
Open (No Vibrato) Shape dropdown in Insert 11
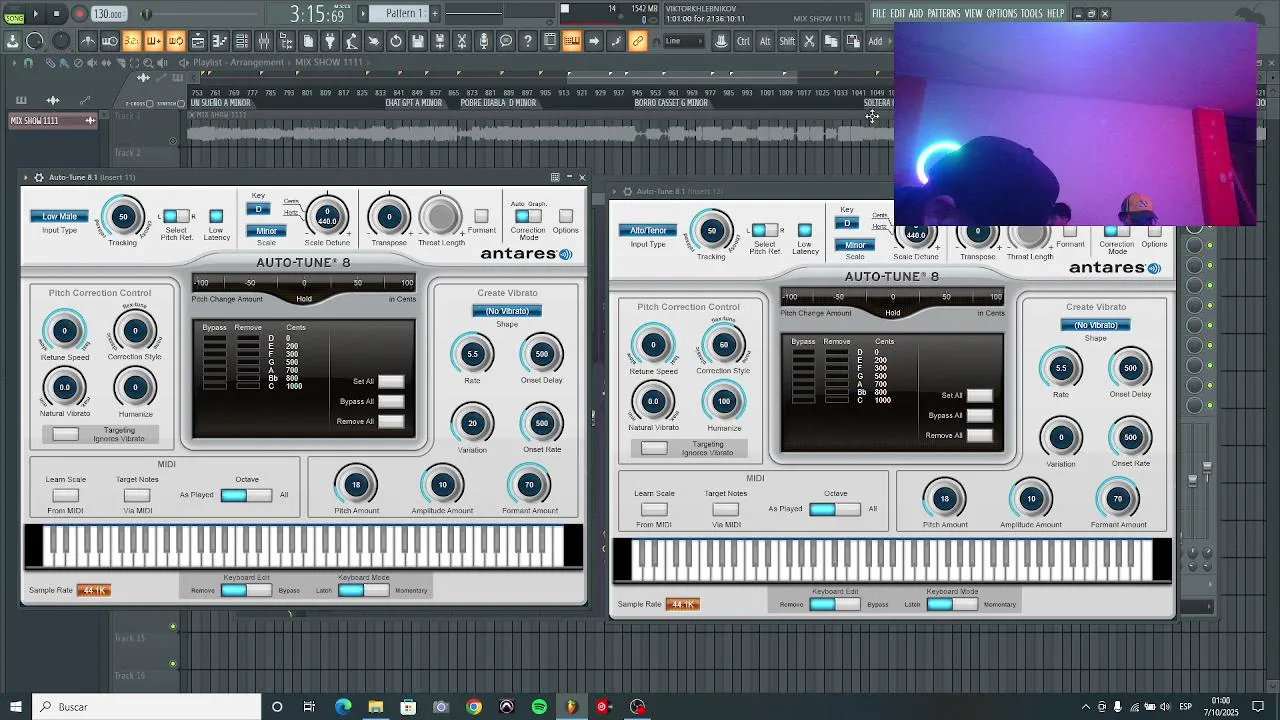(x=507, y=311)
